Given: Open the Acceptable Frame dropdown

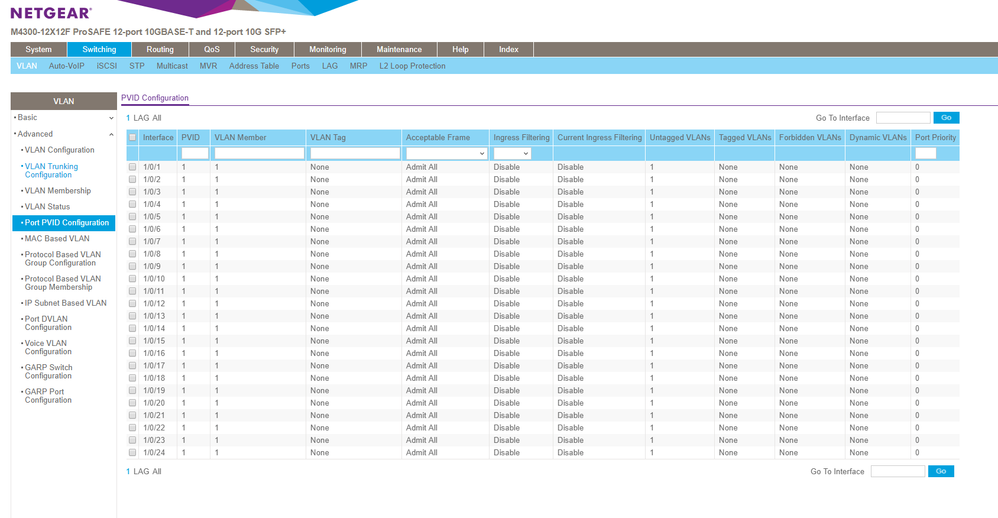Looking at the screenshot, I should (446, 153).
